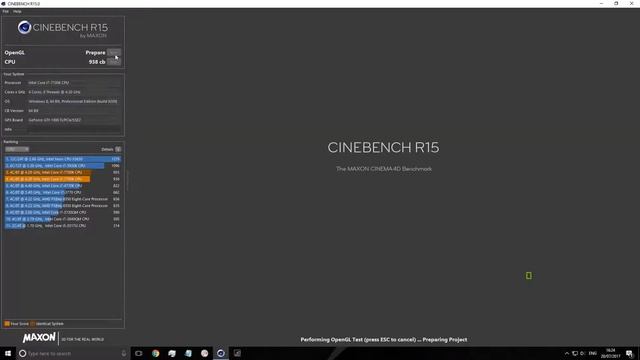Select rank 1 Intel Xeon row
640x360 pixels.
(63, 159)
